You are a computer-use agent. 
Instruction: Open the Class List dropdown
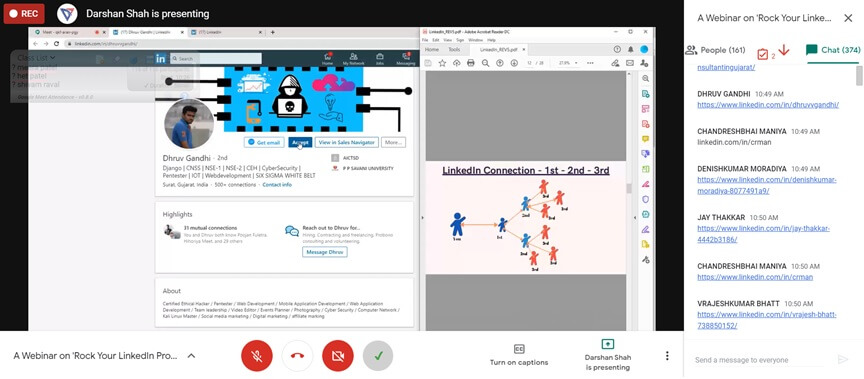pos(36,57)
